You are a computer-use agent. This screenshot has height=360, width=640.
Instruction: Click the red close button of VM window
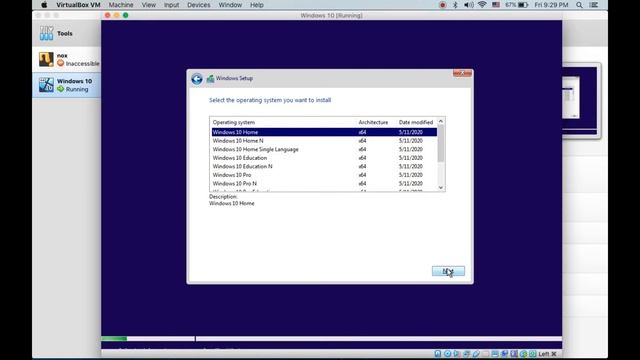108,15
